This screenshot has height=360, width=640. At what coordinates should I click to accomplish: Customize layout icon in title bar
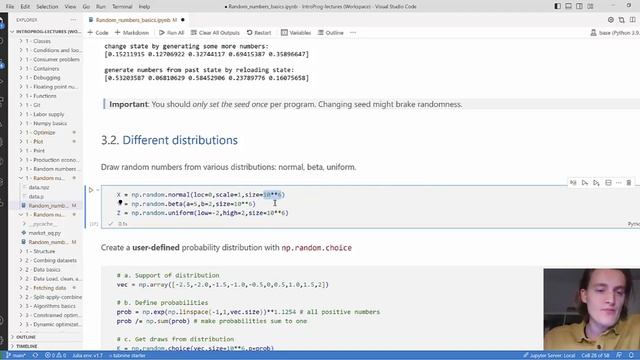pos(590,6)
